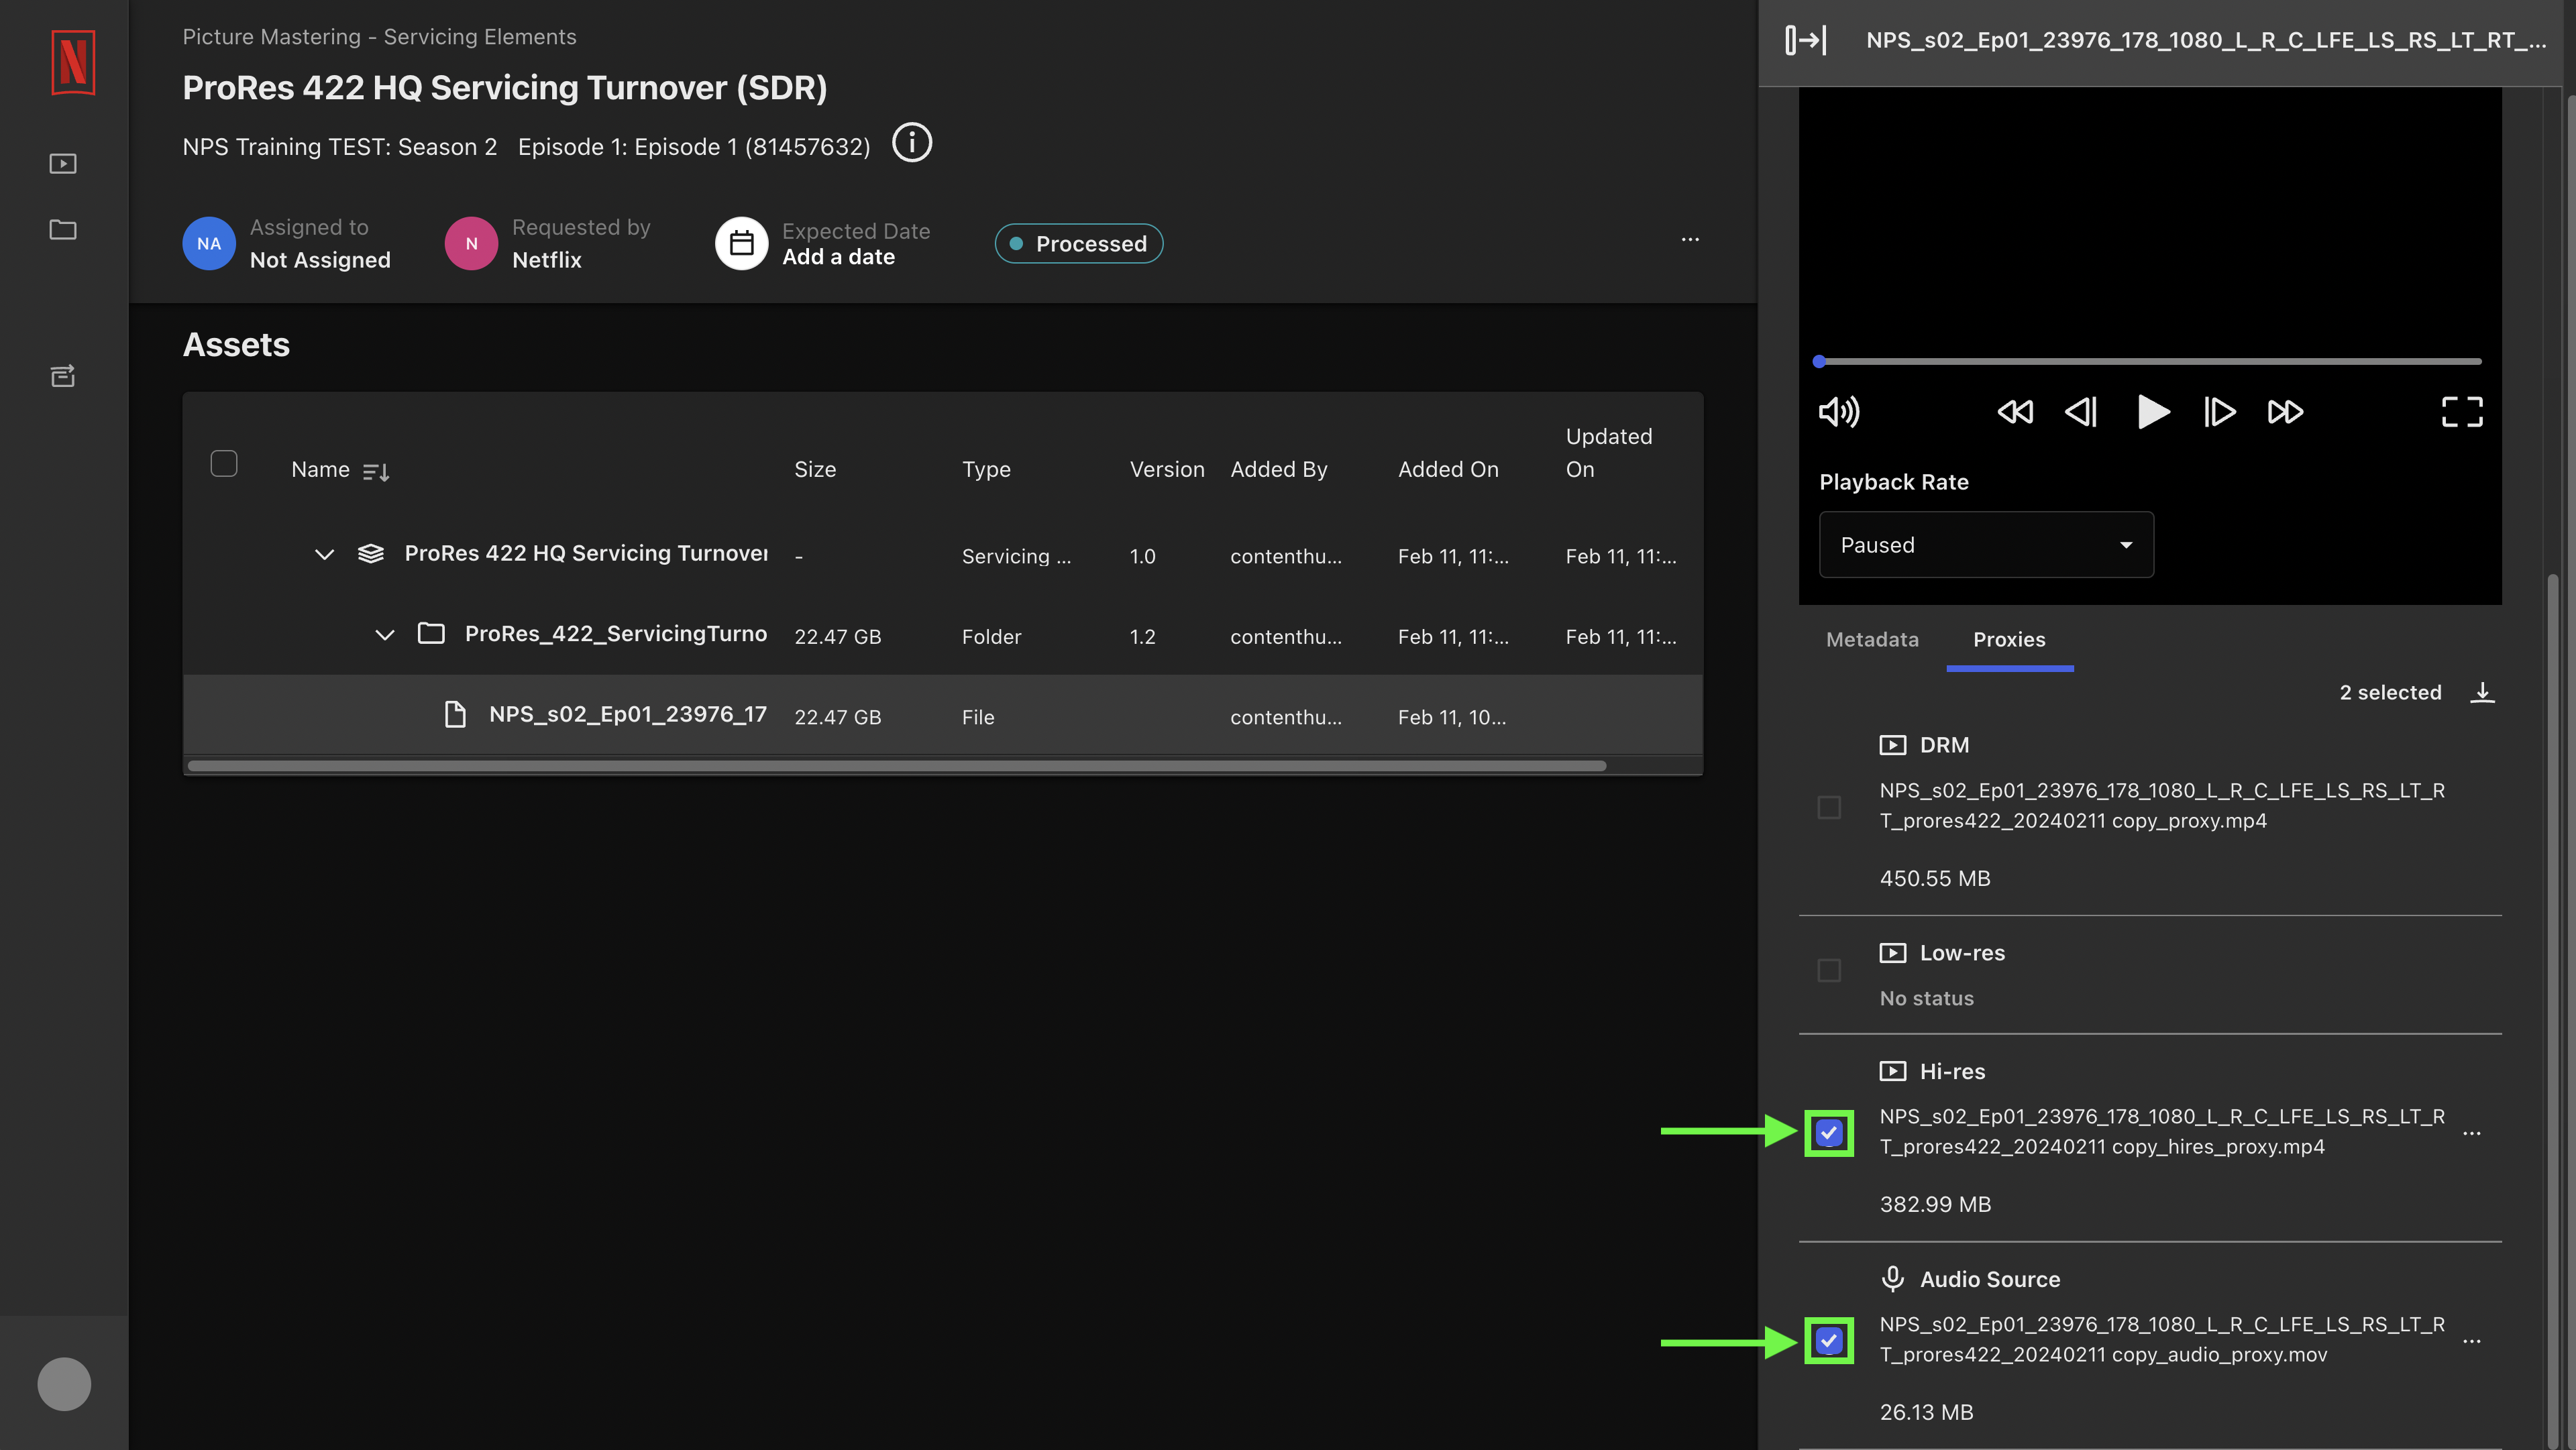Screen dimensions: 2576x1450
Task: Click version 1.2 in folder row
Action: tap(1142, 637)
